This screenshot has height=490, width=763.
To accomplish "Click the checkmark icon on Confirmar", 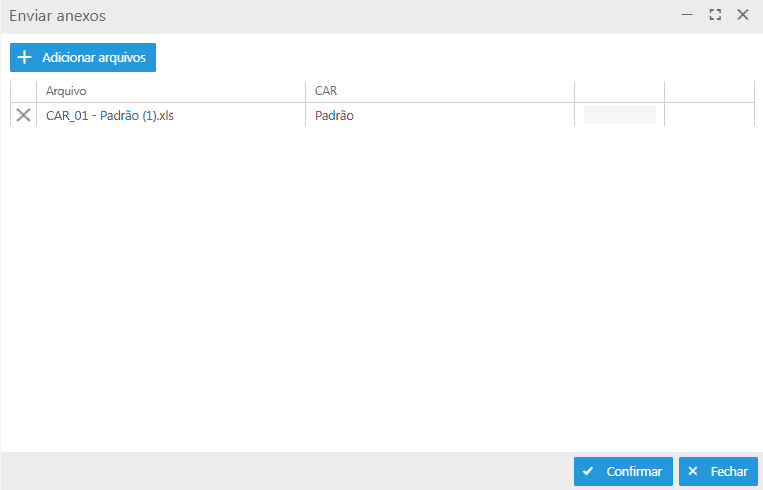I will 588,471.
